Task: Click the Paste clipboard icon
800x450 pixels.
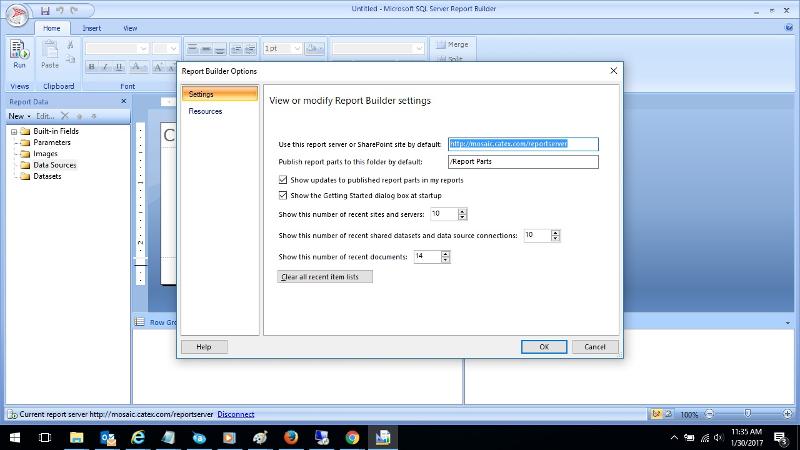Action: click(x=50, y=49)
